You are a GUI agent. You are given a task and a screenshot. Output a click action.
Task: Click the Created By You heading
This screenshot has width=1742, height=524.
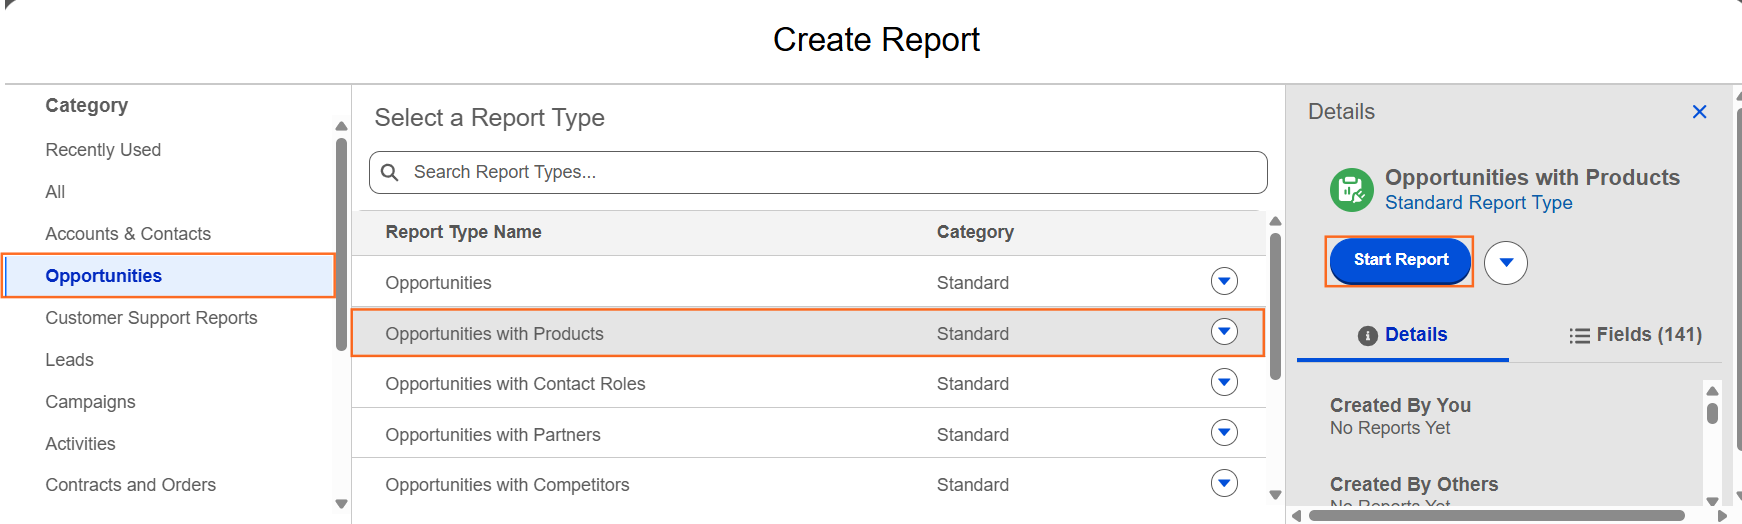(x=1400, y=405)
